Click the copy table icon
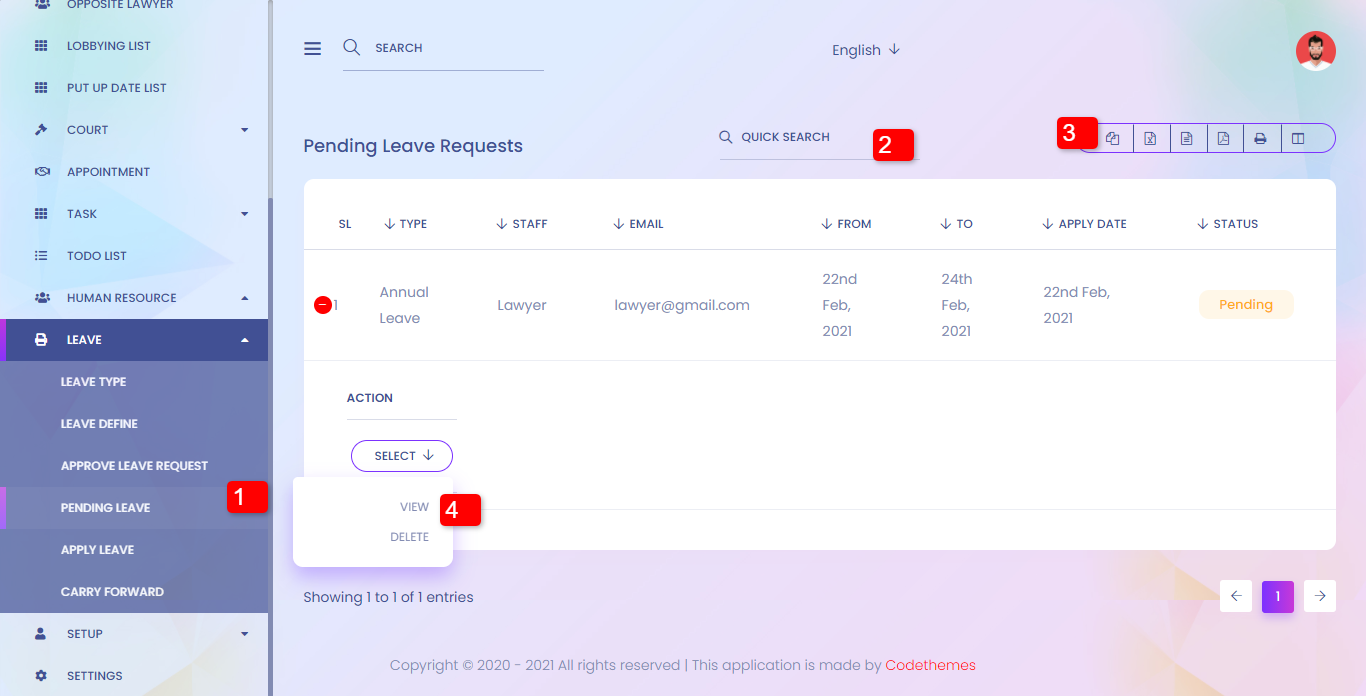 point(1113,139)
